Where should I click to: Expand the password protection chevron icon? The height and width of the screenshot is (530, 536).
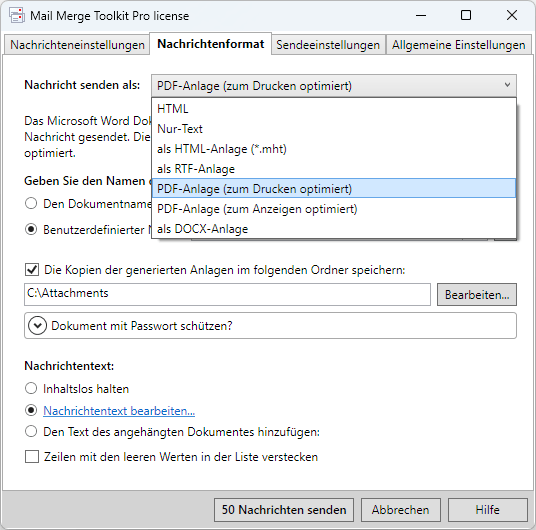coord(38,326)
